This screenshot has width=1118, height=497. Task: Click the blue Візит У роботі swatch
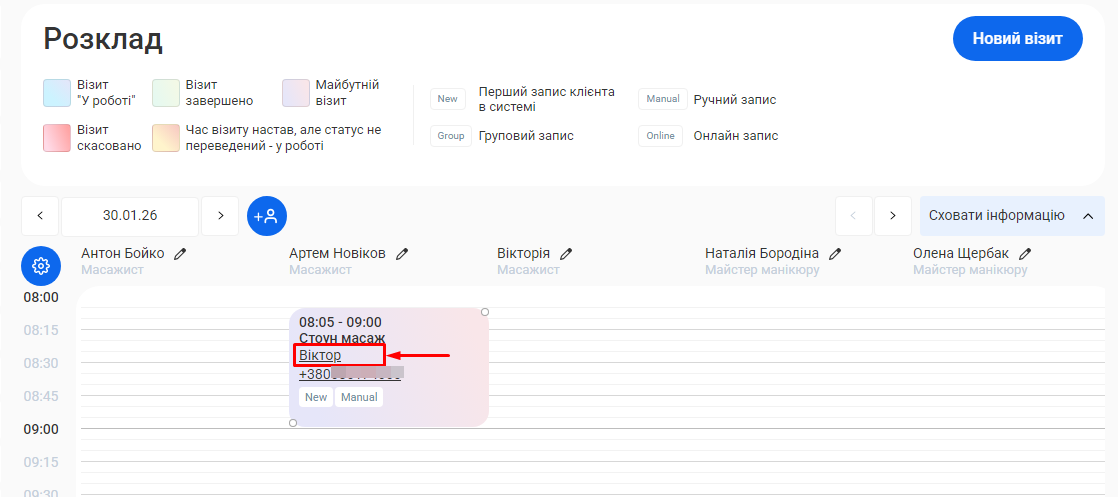pos(57,93)
